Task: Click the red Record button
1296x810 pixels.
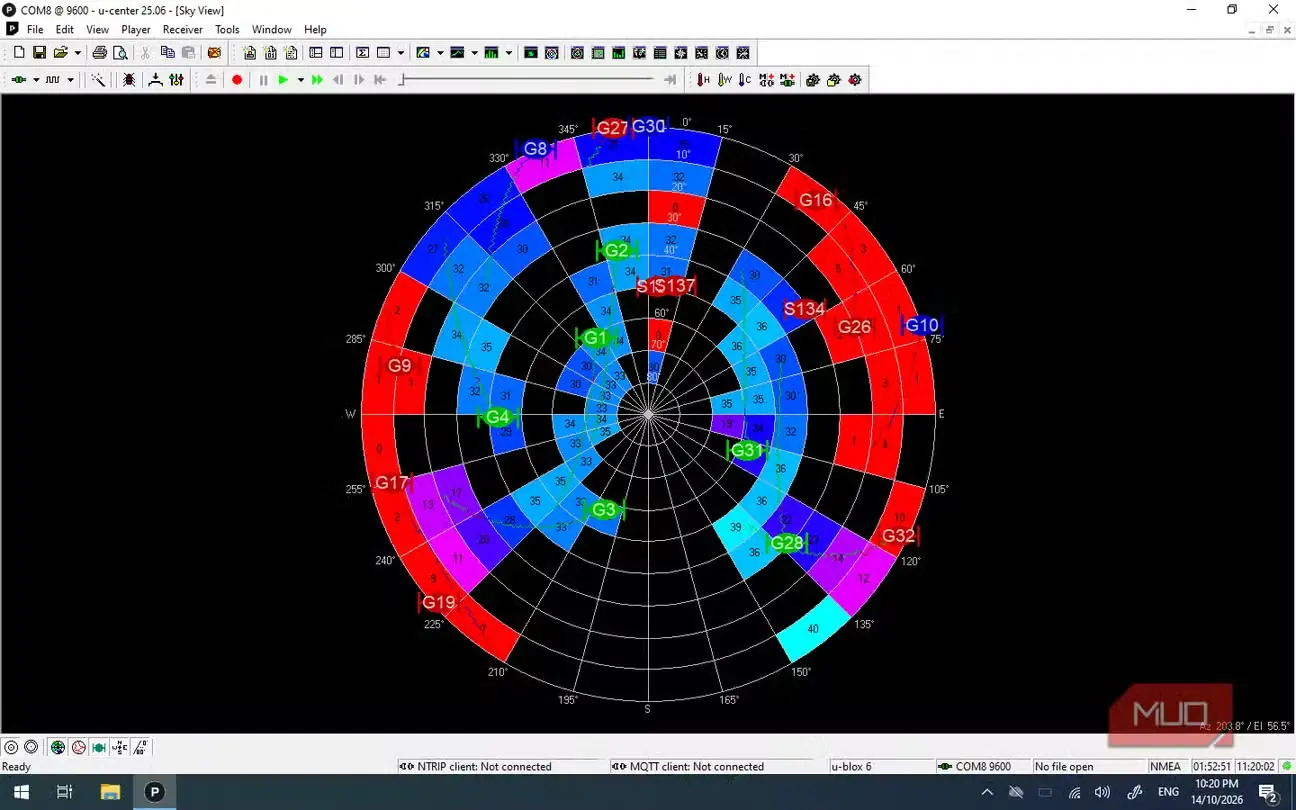Action: pos(237,80)
